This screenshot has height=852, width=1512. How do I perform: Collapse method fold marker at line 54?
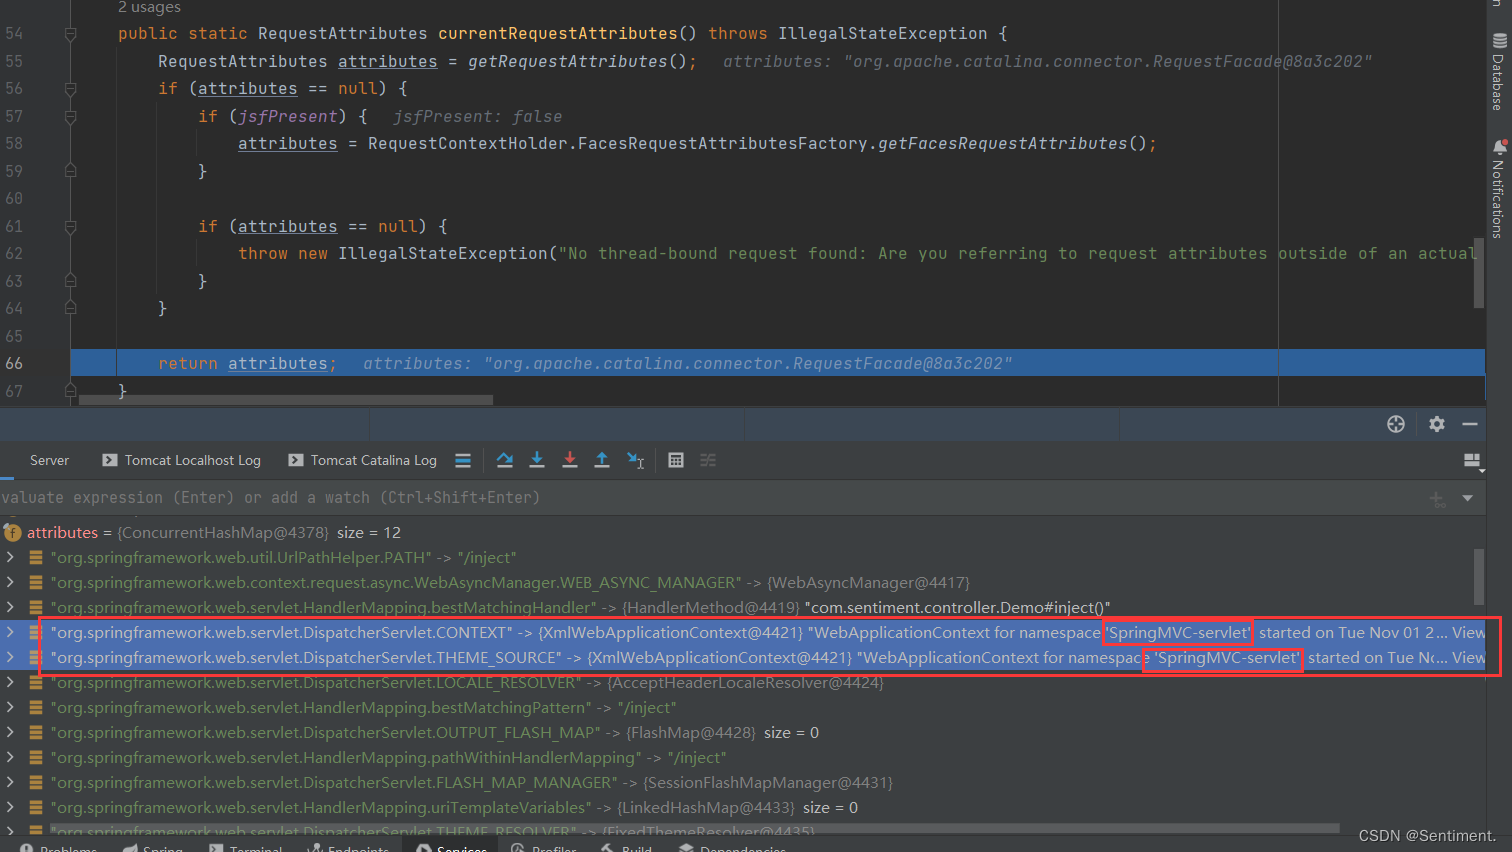(71, 34)
